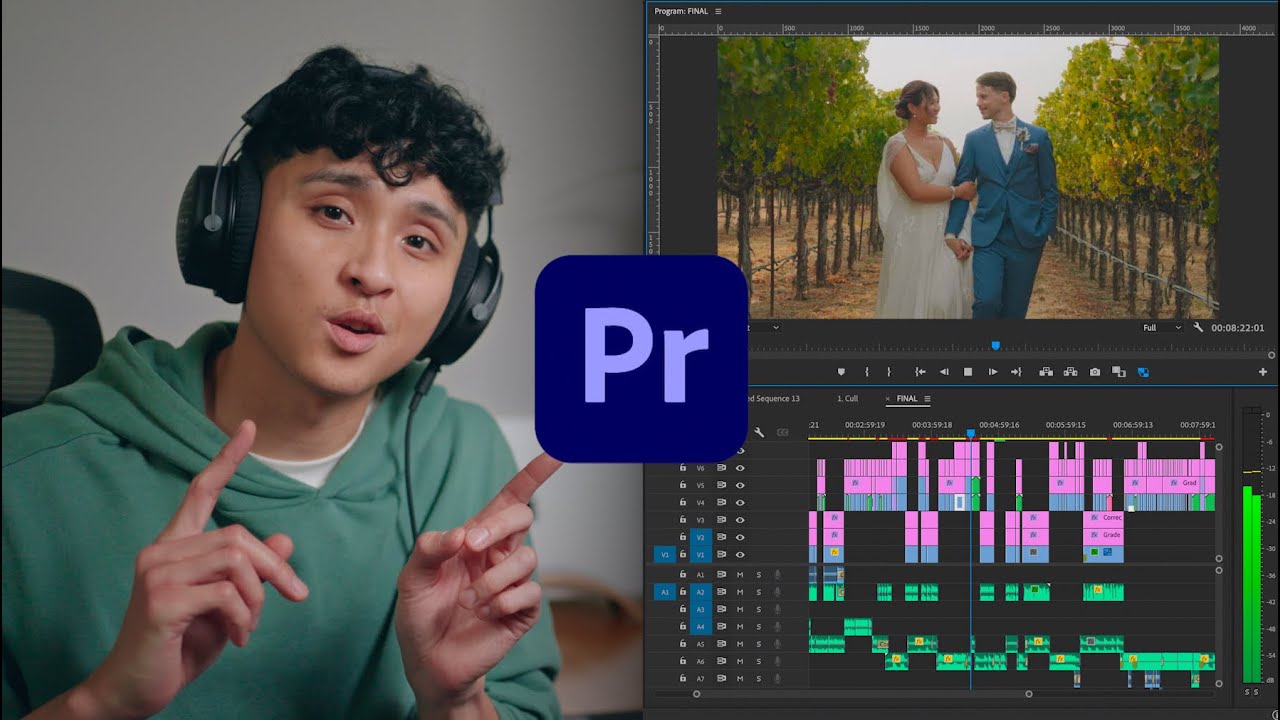Click the Add Marker icon in Program monitor
Image resolution: width=1280 pixels, height=720 pixels.
click(x=841, y=372)
